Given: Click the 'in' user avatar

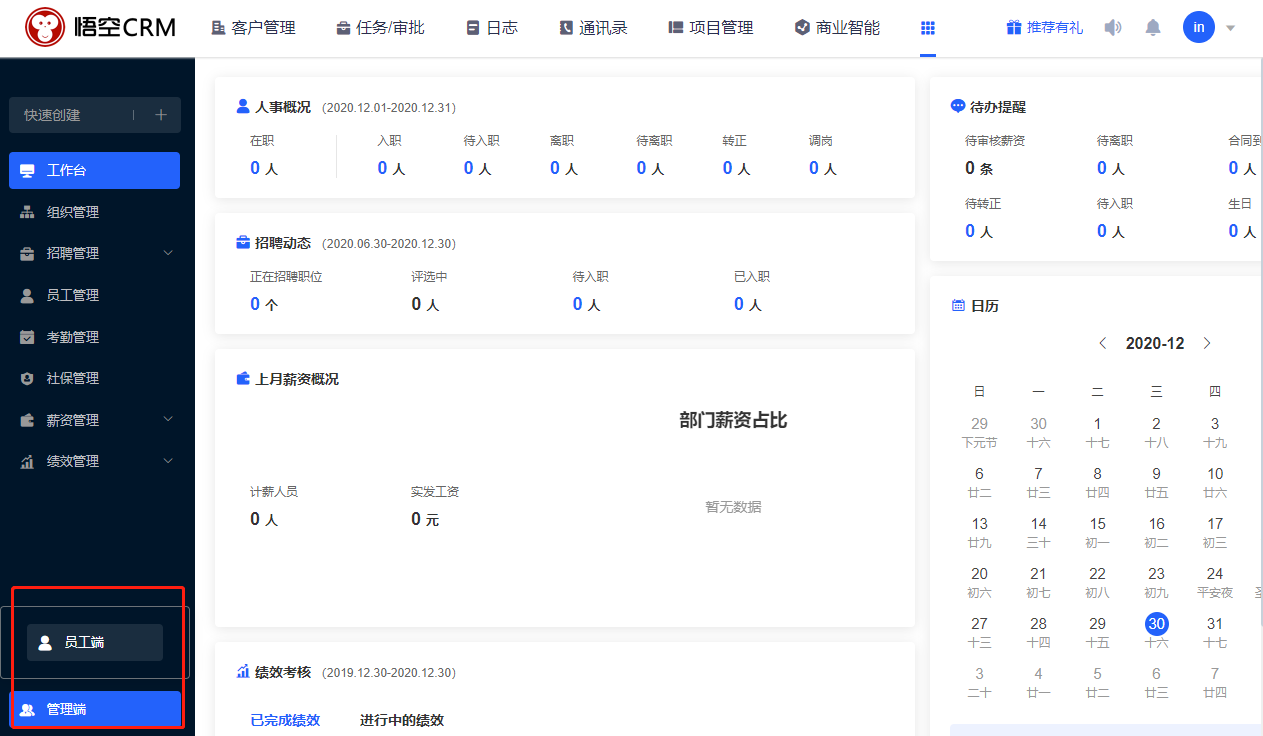Looking at the screenshot, I should [x=1199, y=27].
